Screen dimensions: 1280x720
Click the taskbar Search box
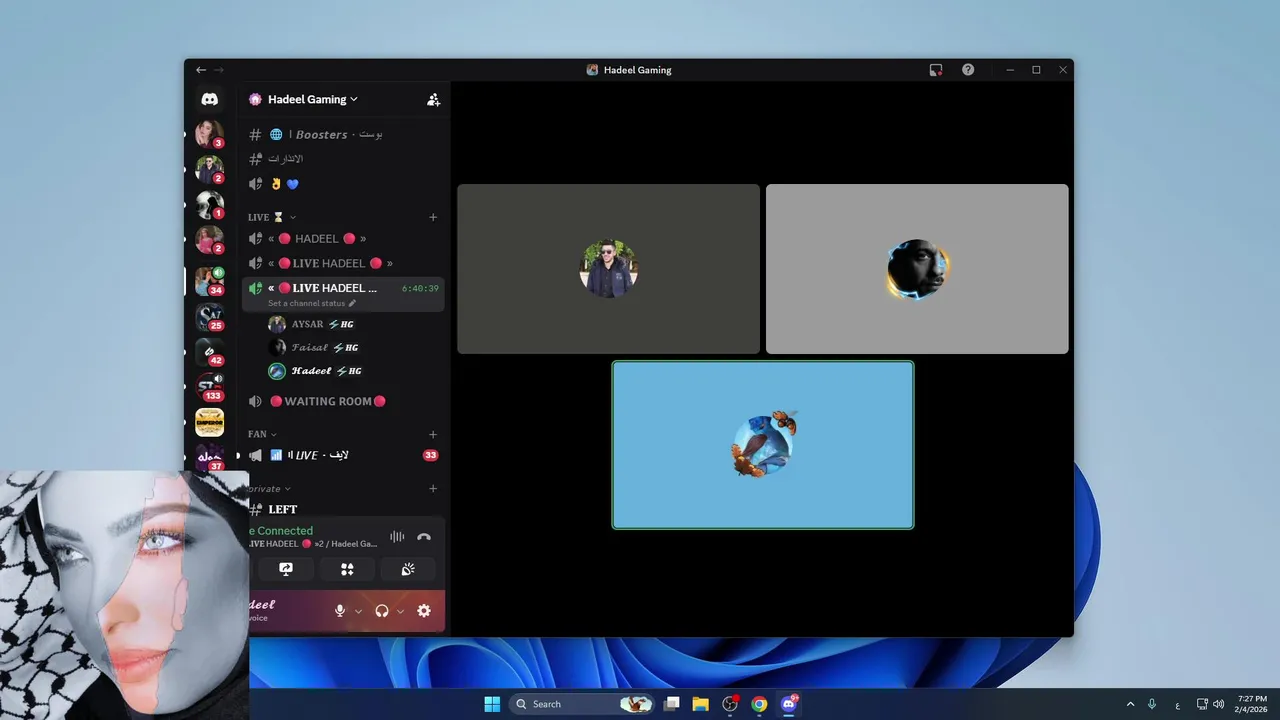(583, 704)
